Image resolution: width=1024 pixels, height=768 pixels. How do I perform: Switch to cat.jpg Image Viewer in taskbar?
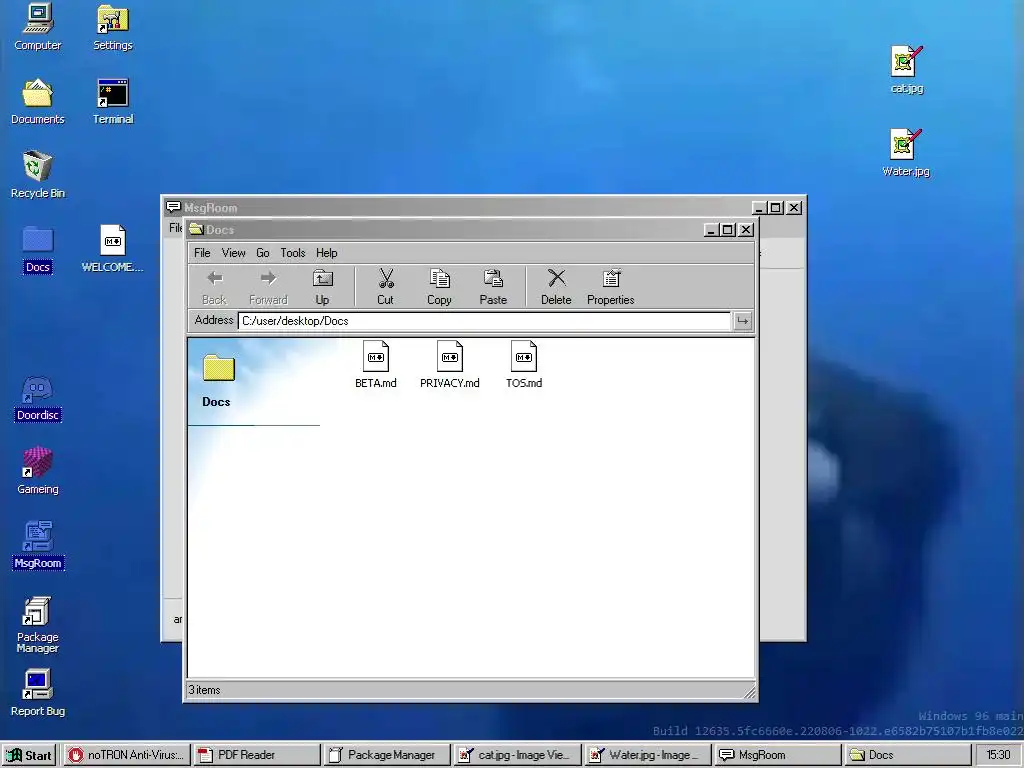click(x=517, y=755)
